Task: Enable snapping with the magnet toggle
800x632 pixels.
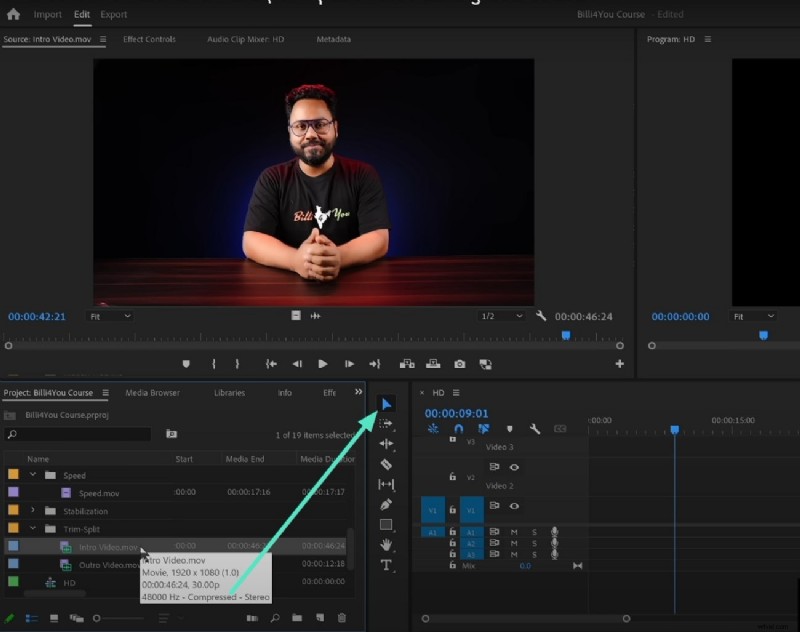Action: click(x=459, y=429)
